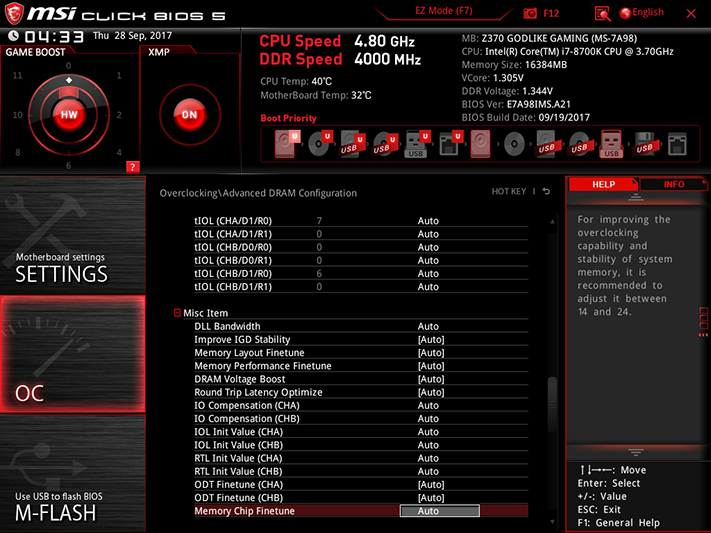
Task: Edit RTL Init Value (CHA)
Action: 428,458
